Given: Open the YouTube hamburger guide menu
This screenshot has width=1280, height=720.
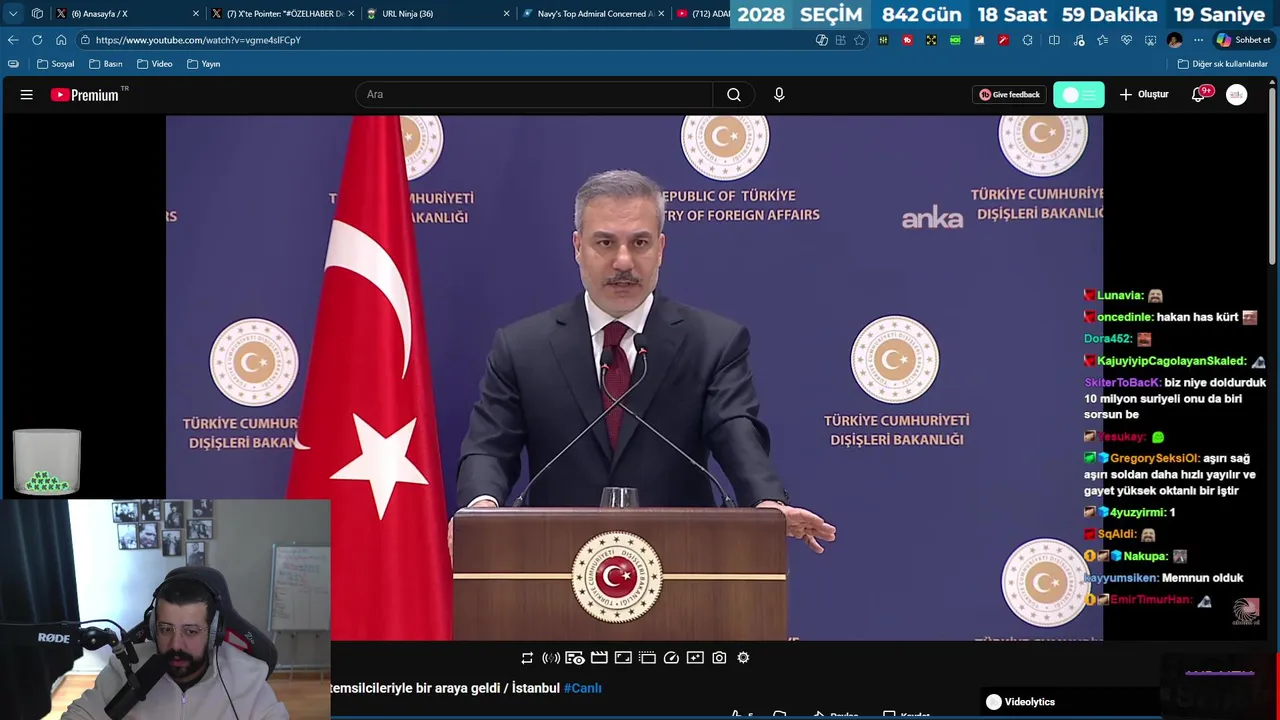Looking at the screenshot, I should [x=27, y=95].
